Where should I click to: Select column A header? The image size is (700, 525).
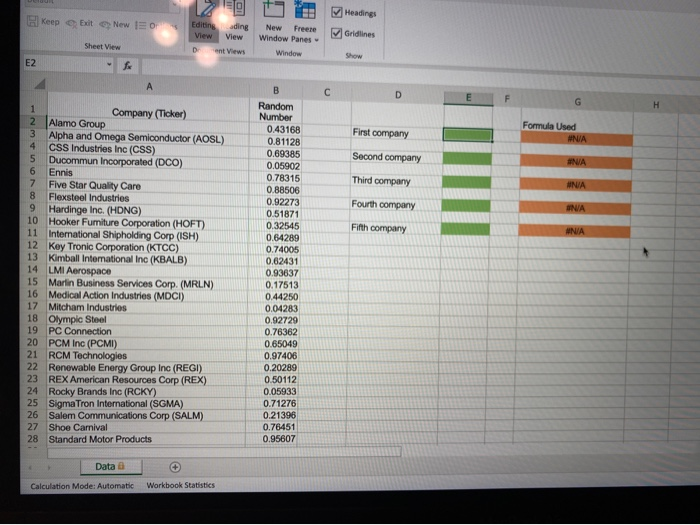(149, 87)
